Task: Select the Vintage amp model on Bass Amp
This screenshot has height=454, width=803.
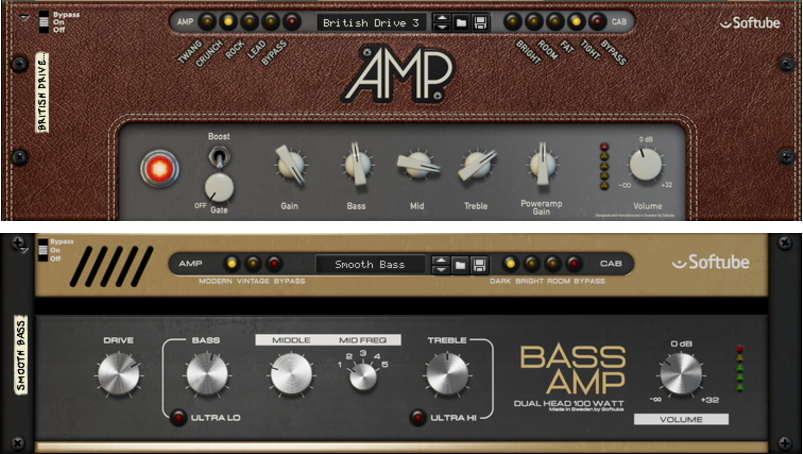Action: (253, 264)
